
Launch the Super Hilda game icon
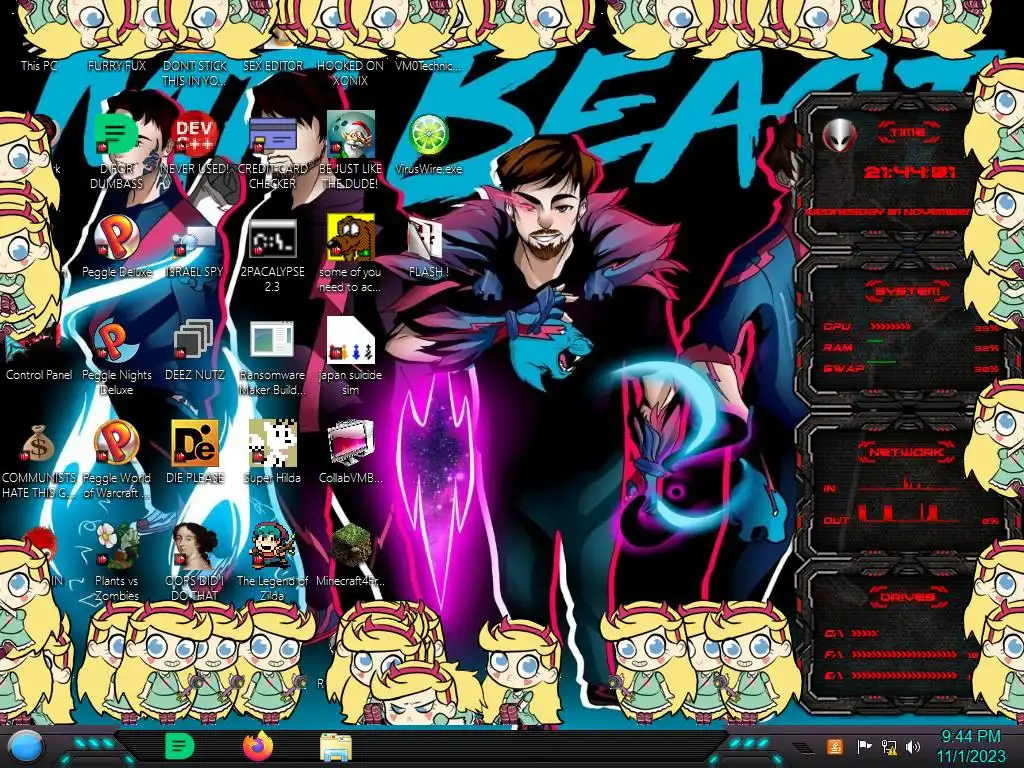click(272, 443)
